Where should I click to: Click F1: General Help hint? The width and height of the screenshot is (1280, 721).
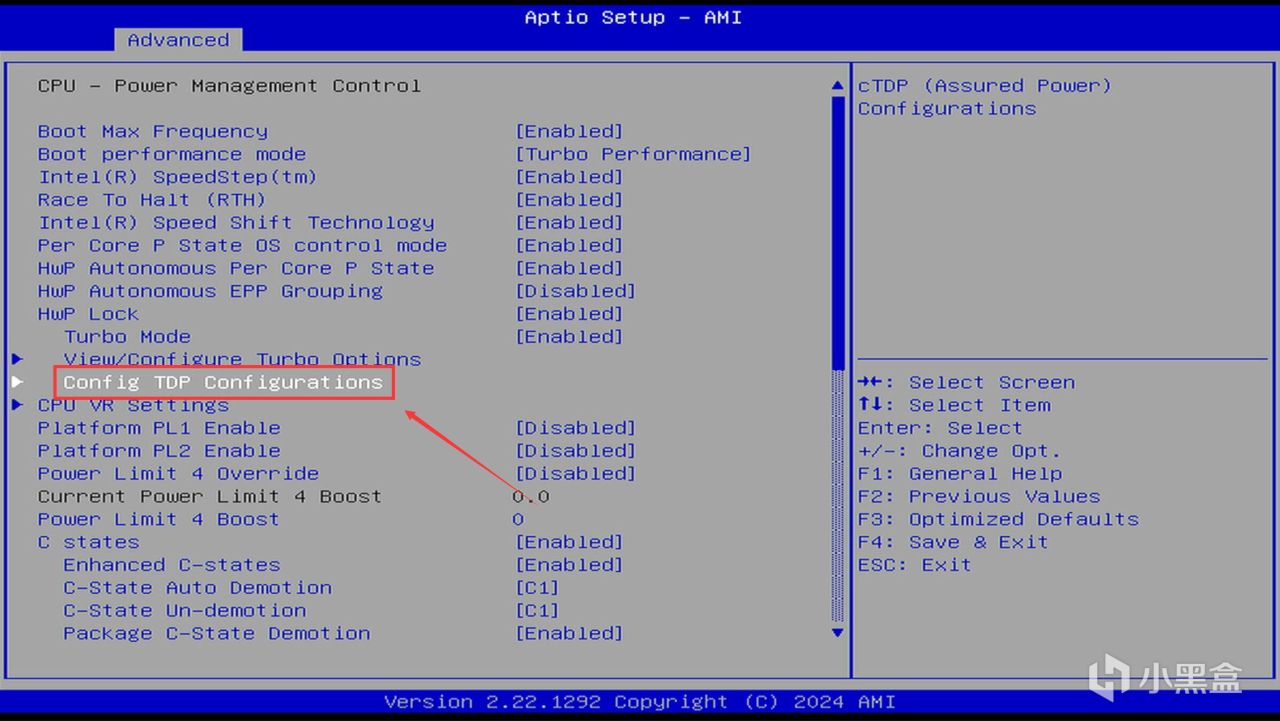960,474
